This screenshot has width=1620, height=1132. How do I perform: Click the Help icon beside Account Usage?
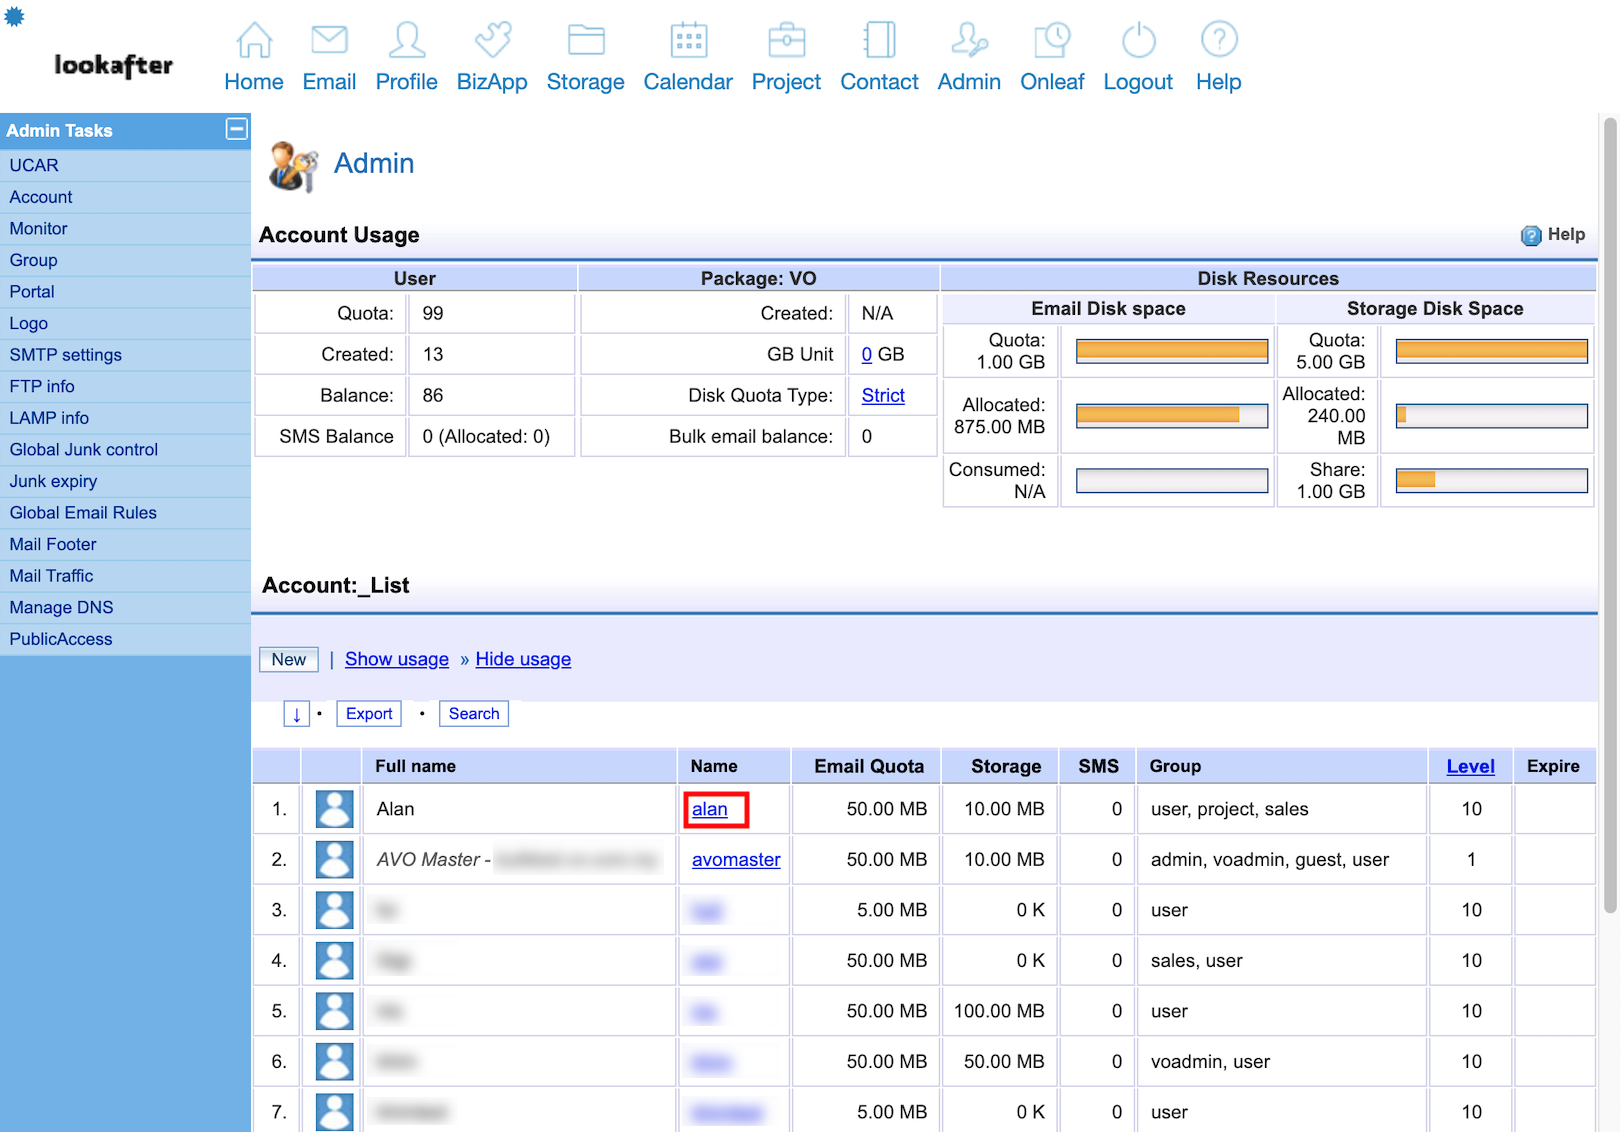pos(1531,235)
